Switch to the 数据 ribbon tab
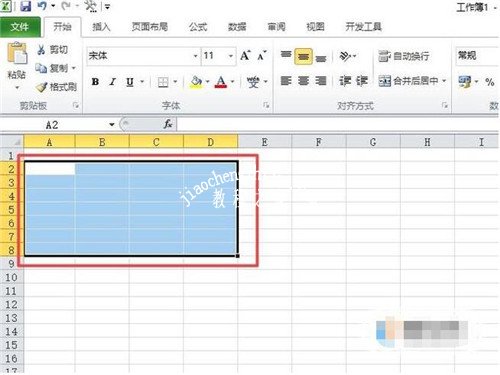Image resolution: width=500 pixels, height=375 pixels. pyautogui.click(x=237, y=27)
